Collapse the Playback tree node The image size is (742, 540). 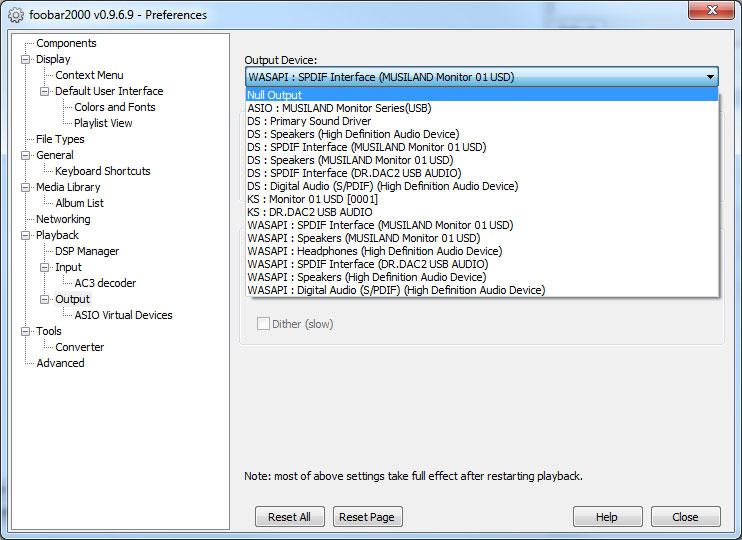click(26, 235)
